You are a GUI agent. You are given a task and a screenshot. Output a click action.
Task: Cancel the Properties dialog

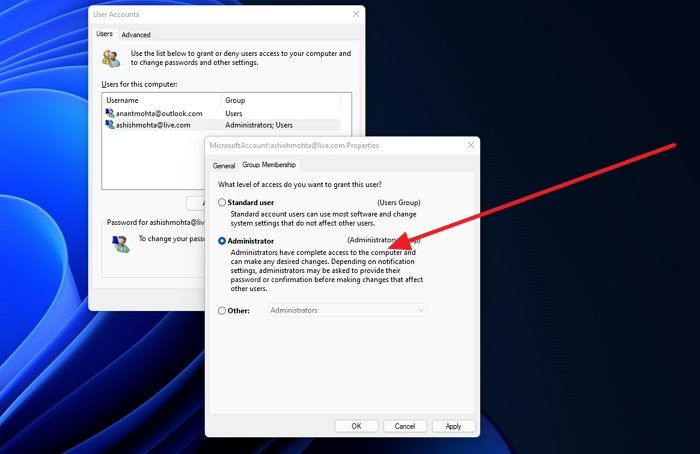tap(405, 426)
